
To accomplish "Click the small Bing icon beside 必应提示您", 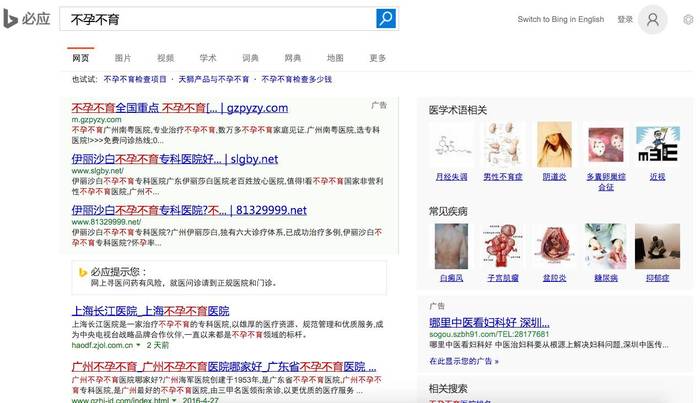I will (x=83, y=272).
